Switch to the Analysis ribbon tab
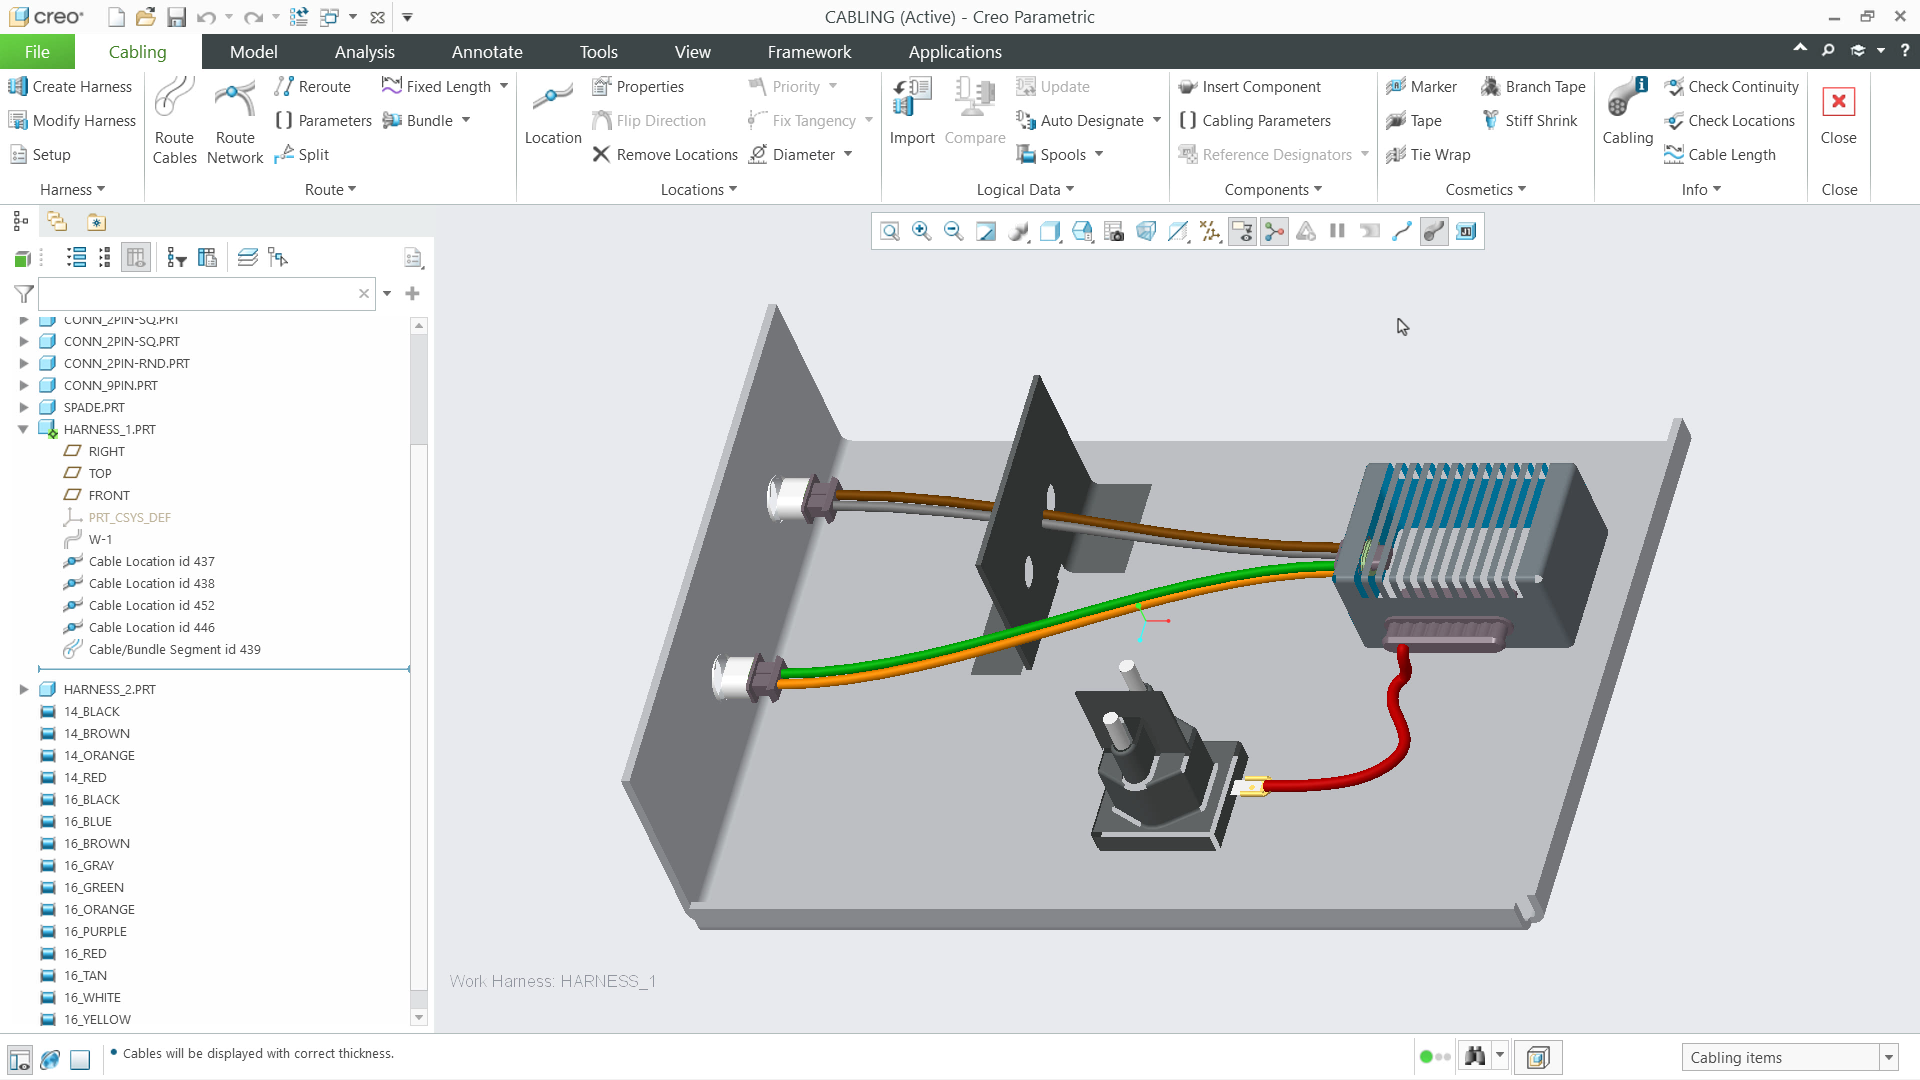Viewport: 1920px width, 1080px height. click(364, 52)
